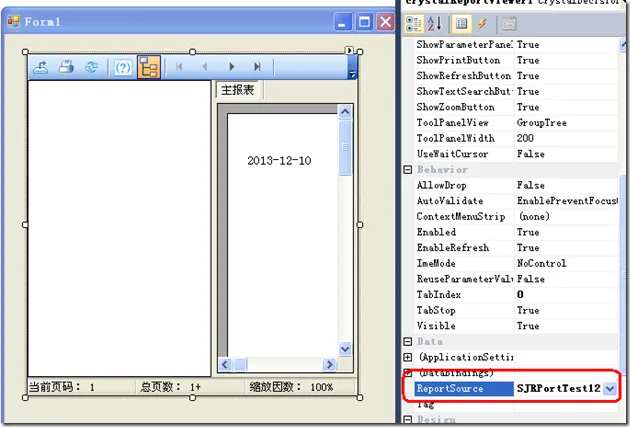Click the ImeMode value NoControl
Viewport: 630px width, 427px height.
[x=542, y=264]
